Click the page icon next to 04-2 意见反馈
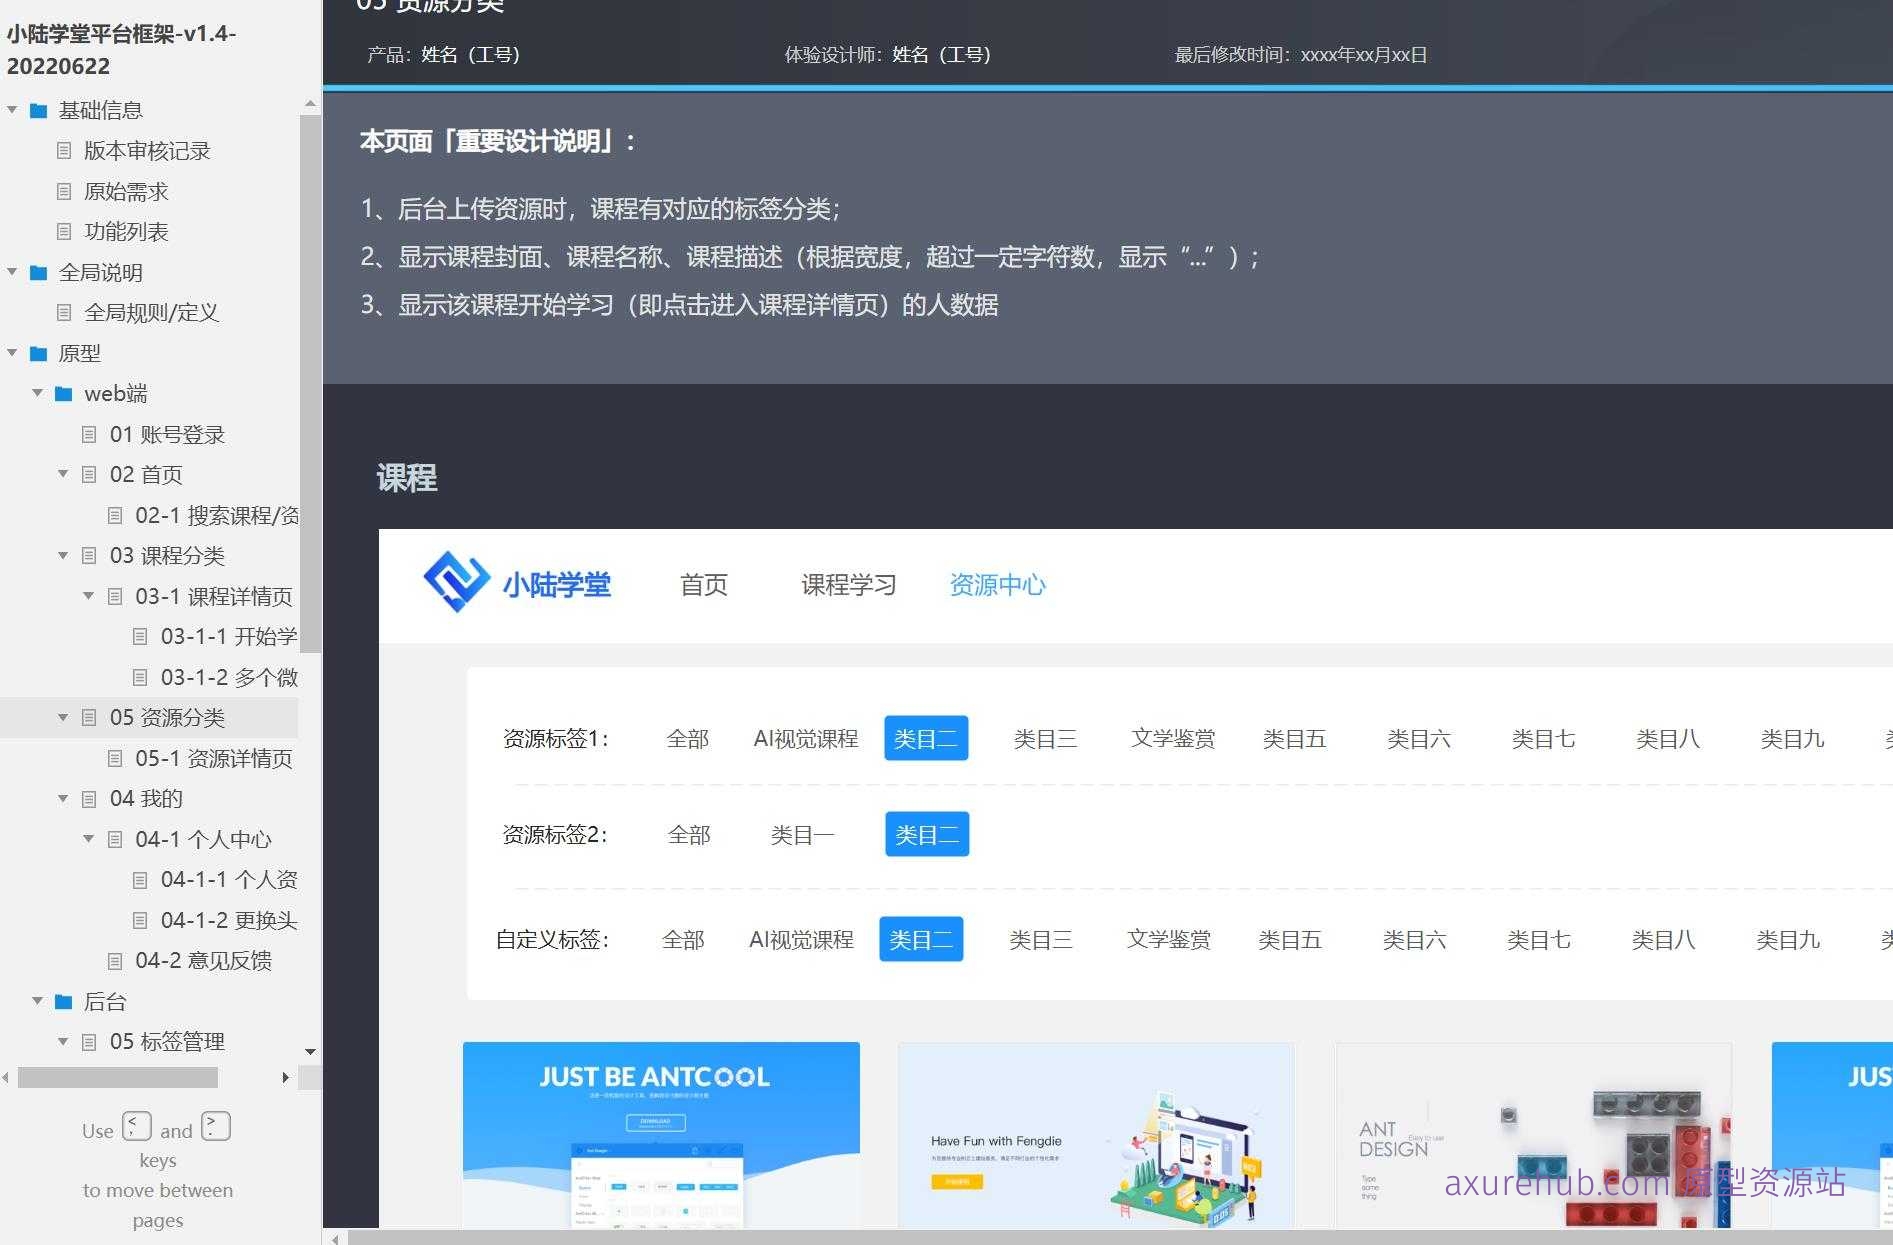 (113, 960)
